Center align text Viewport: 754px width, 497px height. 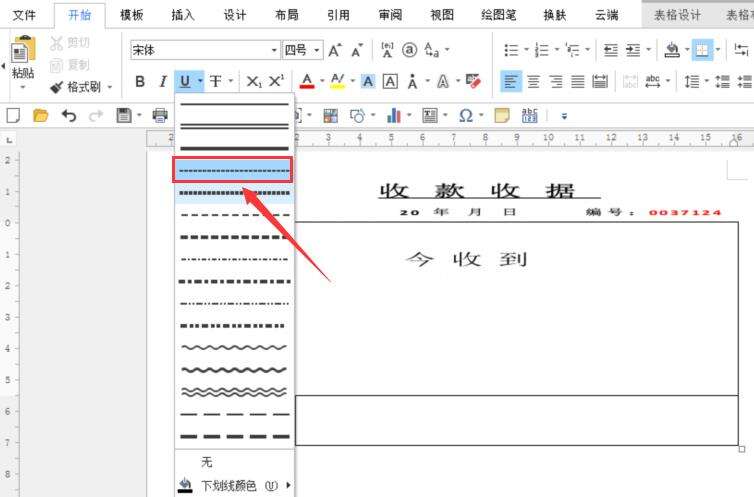(x=533, y=82)
